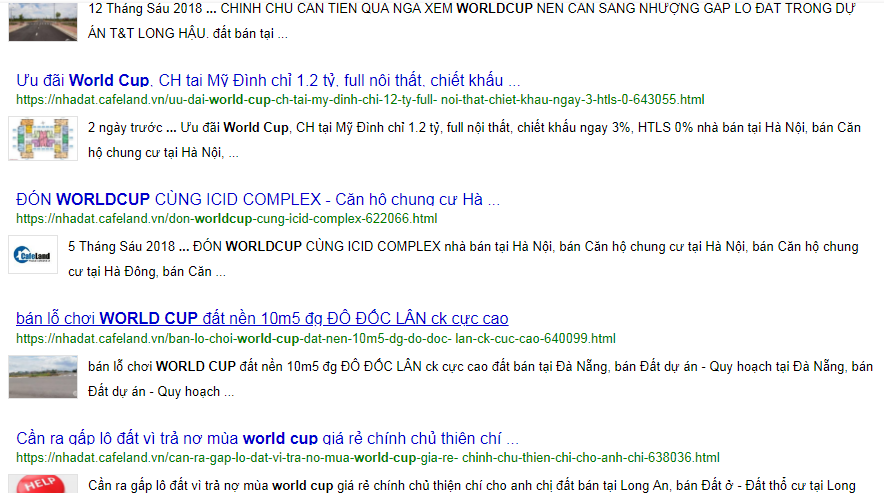Image resolution: width=884 pixels, height=493 pixels.
Task: Open 'ĐÓN WORLDCUP CÙNG ICID COMPLEX' result title
Action: pos(258,199)
